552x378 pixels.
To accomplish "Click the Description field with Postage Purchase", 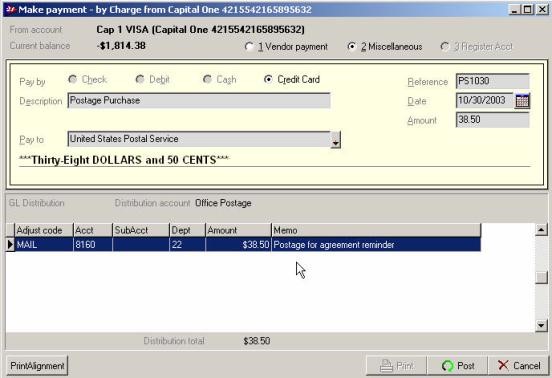I will point(199,101).
